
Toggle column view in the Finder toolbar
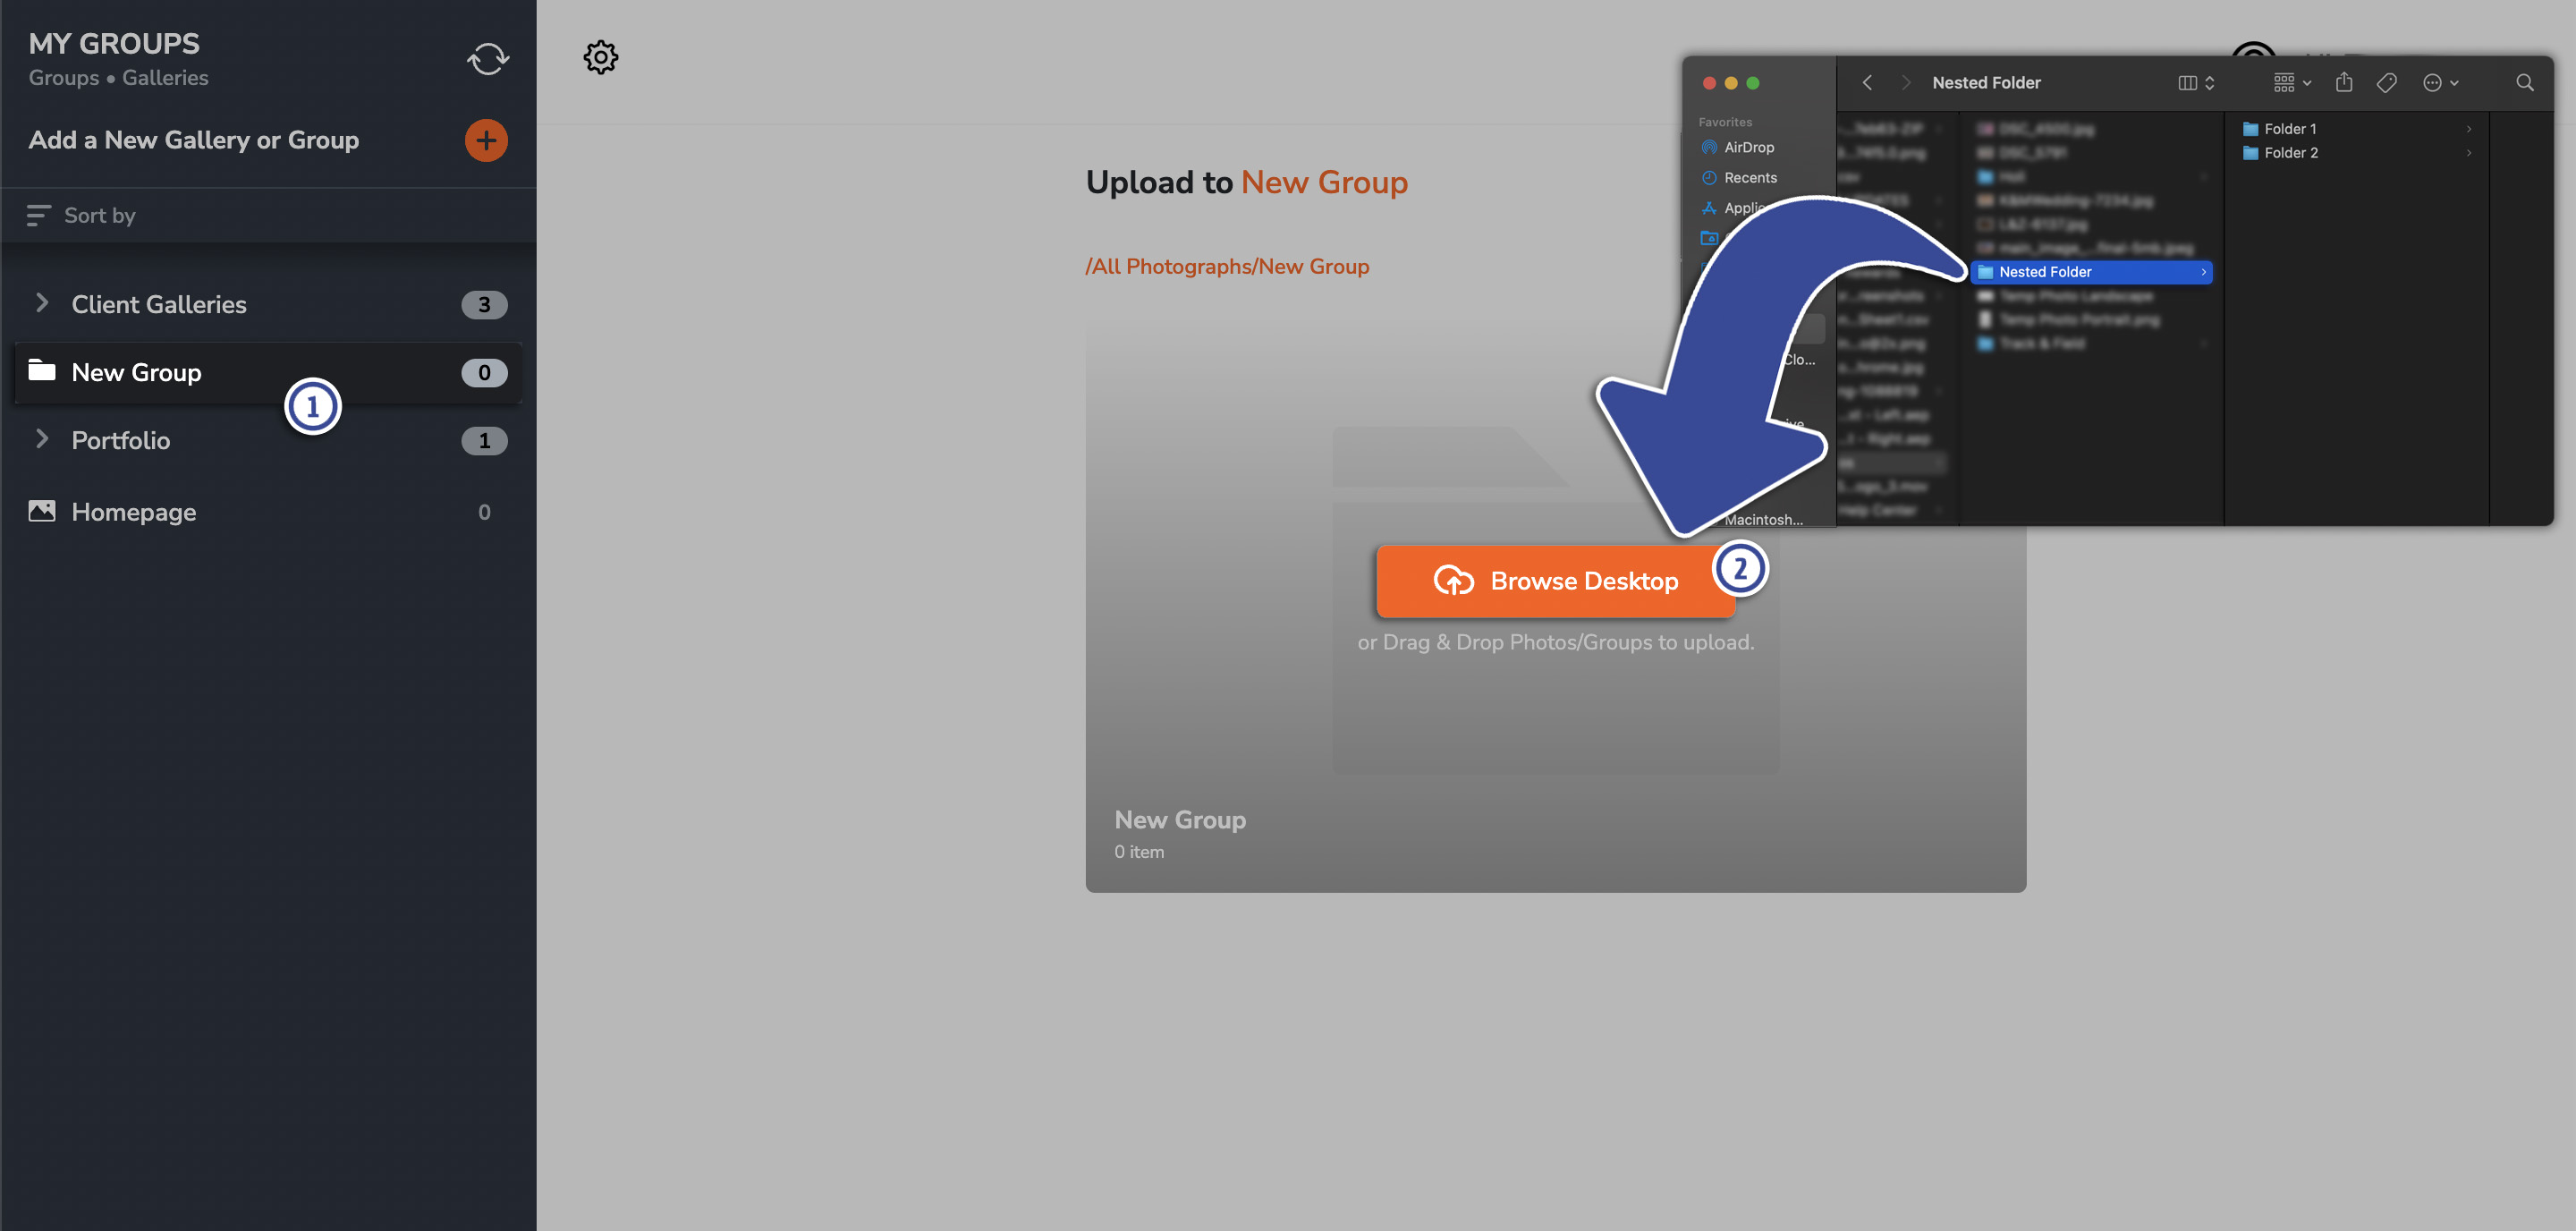pos(2189,83)
